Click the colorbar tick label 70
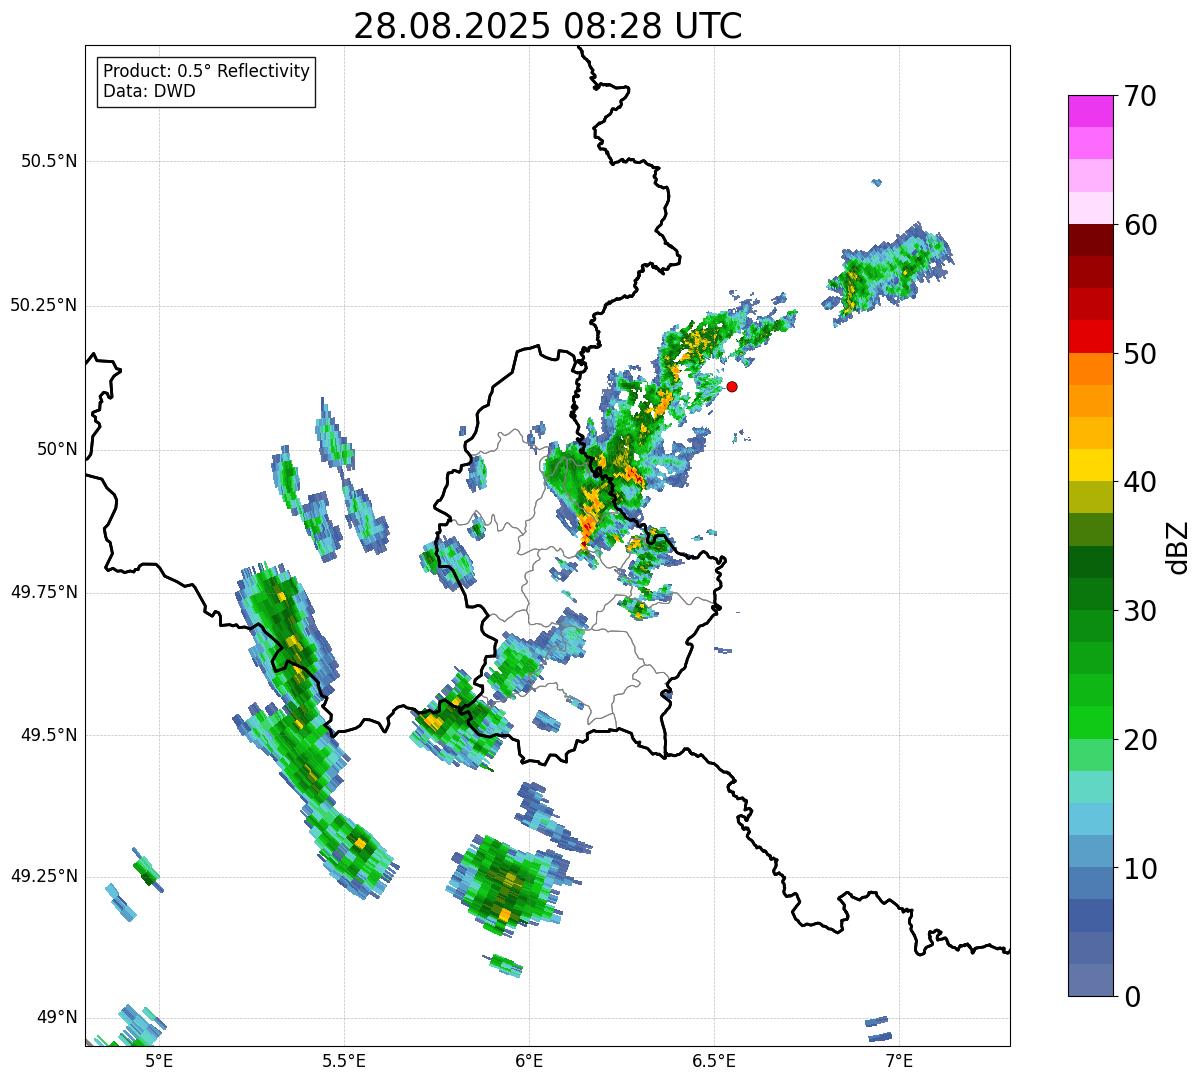Image resolution: width=1202 pixels, height=1081 pixels. [1140, 96]
